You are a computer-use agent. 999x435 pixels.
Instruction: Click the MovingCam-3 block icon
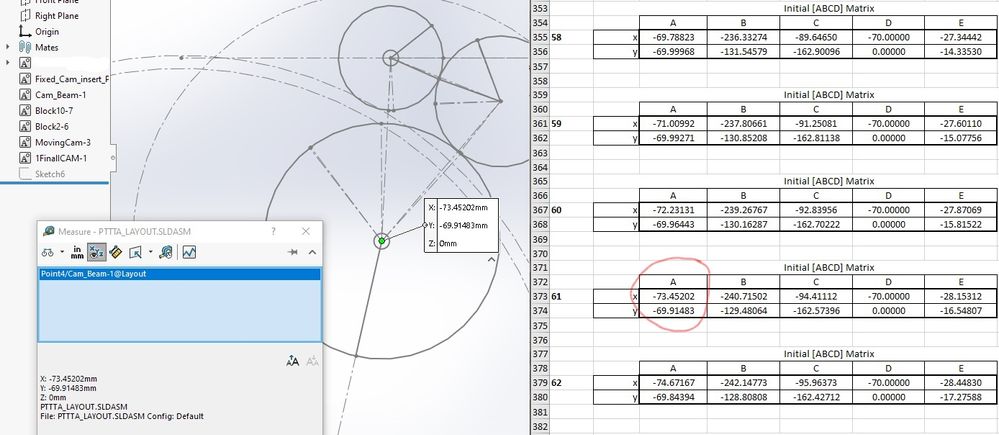coord(25,143)
